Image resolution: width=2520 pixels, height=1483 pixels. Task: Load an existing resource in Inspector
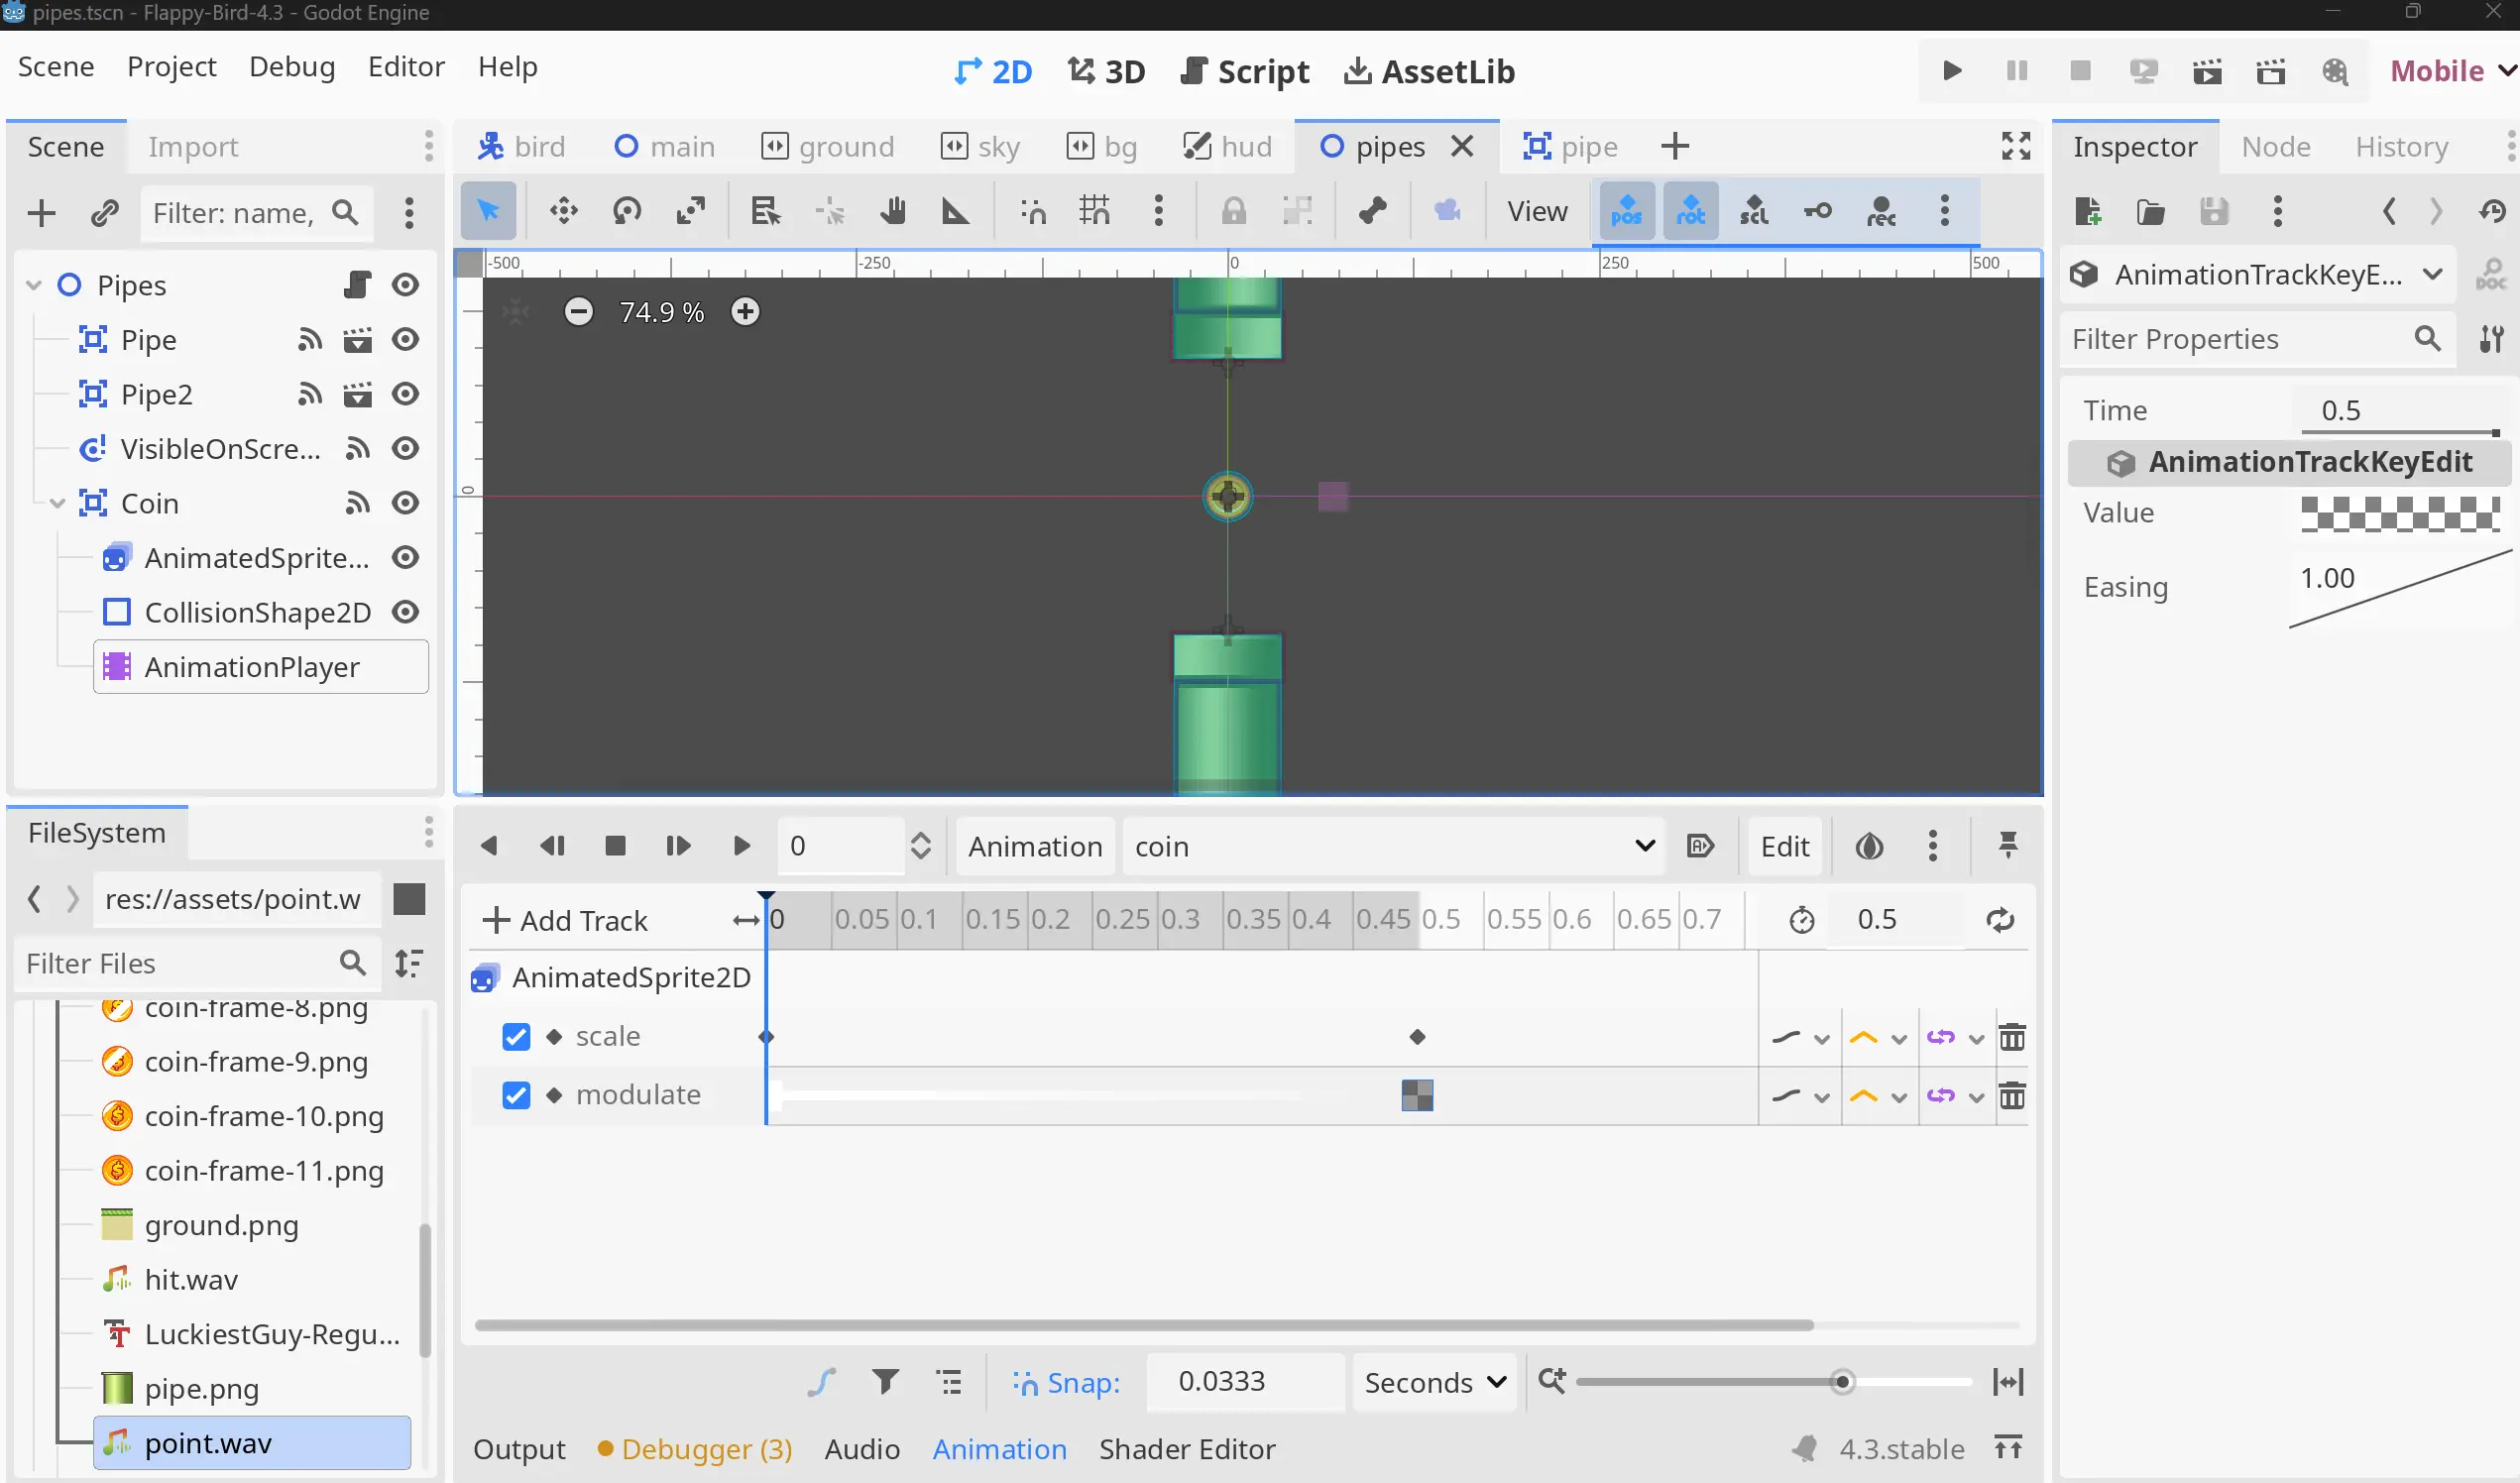tap(2150, 211)
